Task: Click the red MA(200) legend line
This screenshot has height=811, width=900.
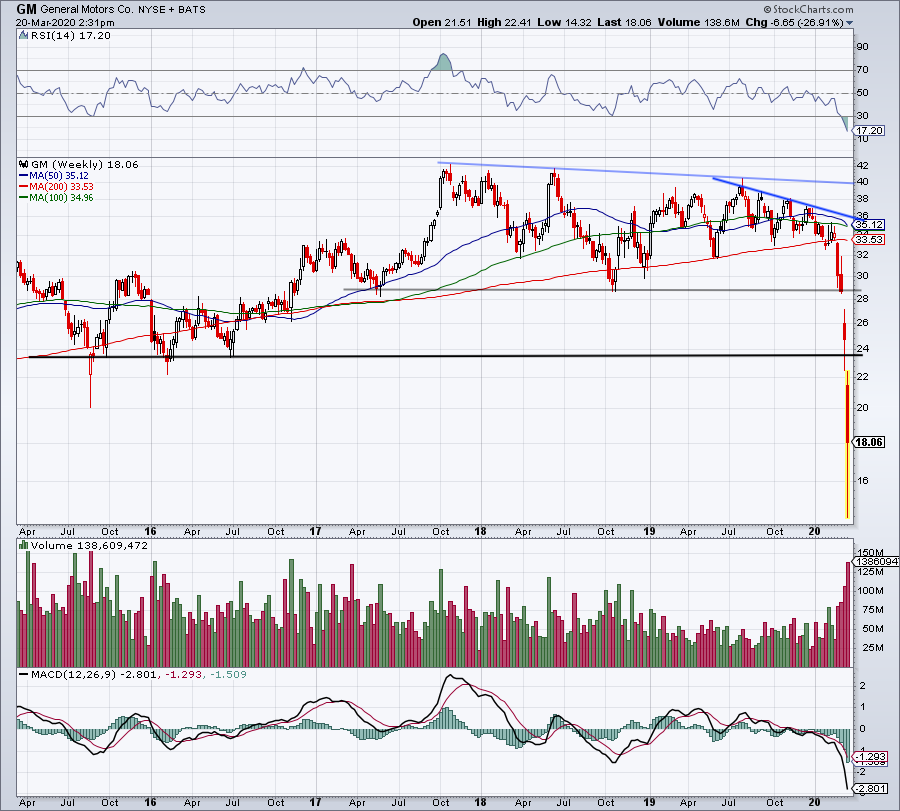Action: (24, 187)
